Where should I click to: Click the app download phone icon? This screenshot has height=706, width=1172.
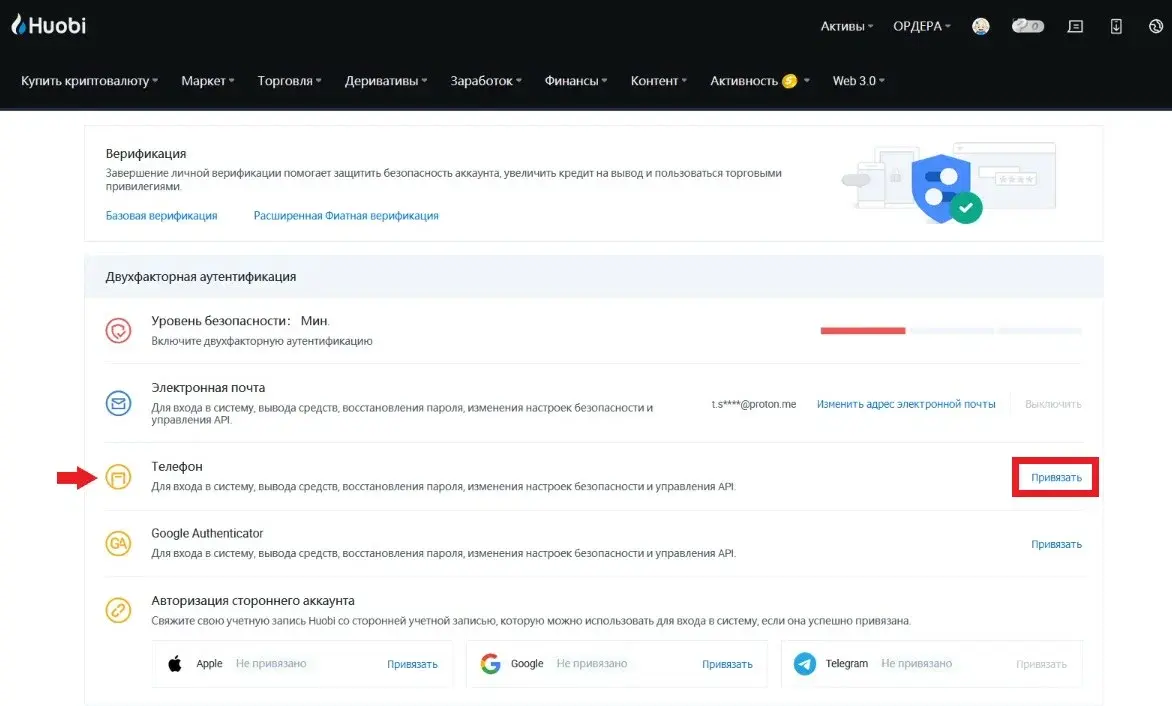point(1116,27)
